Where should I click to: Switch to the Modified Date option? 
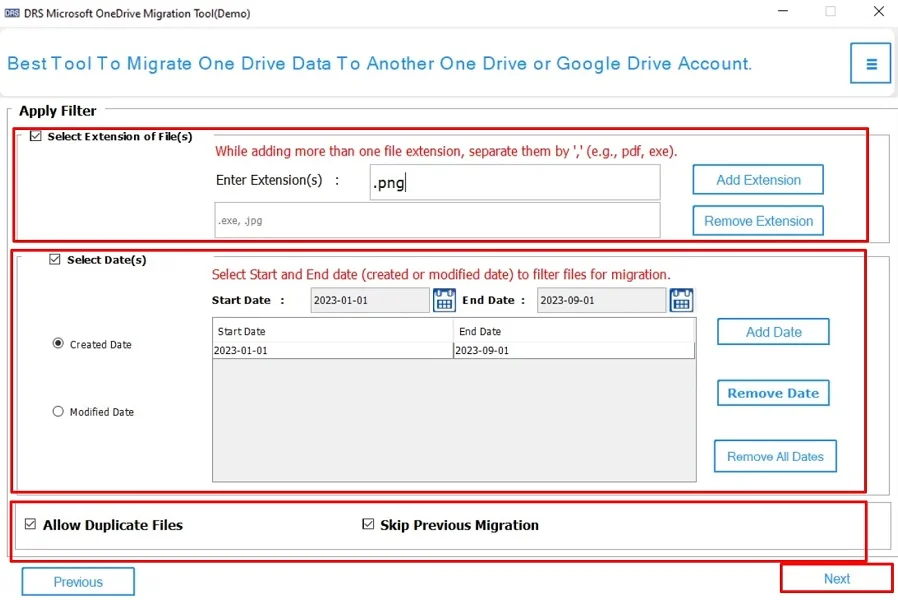click(58, 411)
